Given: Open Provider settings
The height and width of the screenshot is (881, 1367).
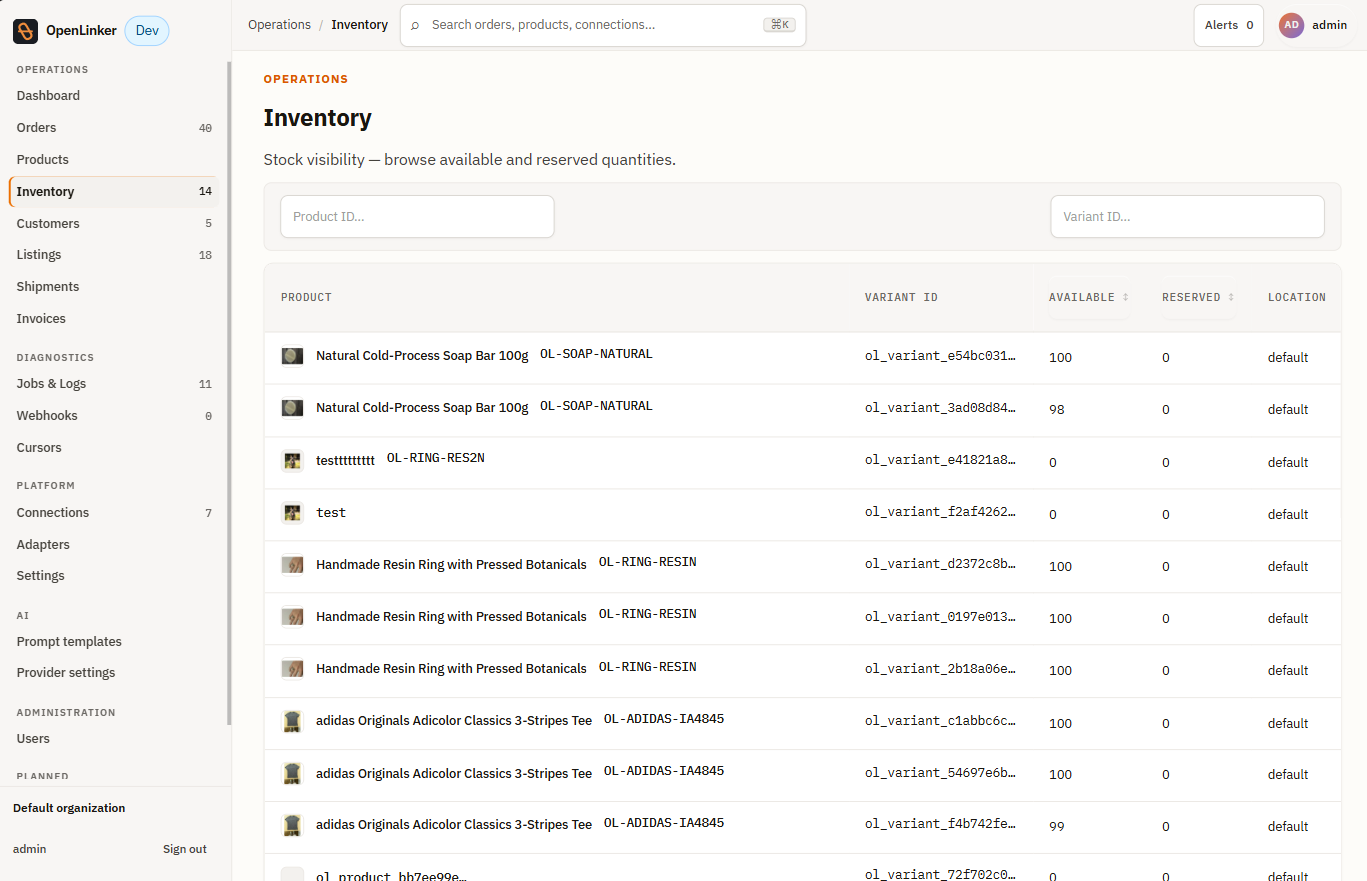Looking at the screenshot, I should tap(114, 673).
